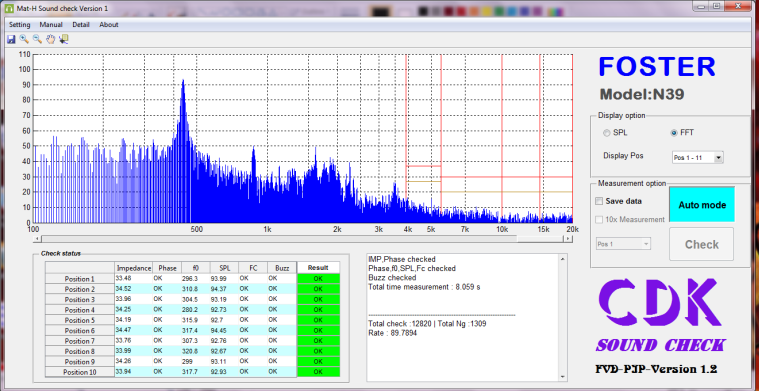Screen dimensions: 759x391
Task: Select the Position 5 row header
Action: point(80,320)
